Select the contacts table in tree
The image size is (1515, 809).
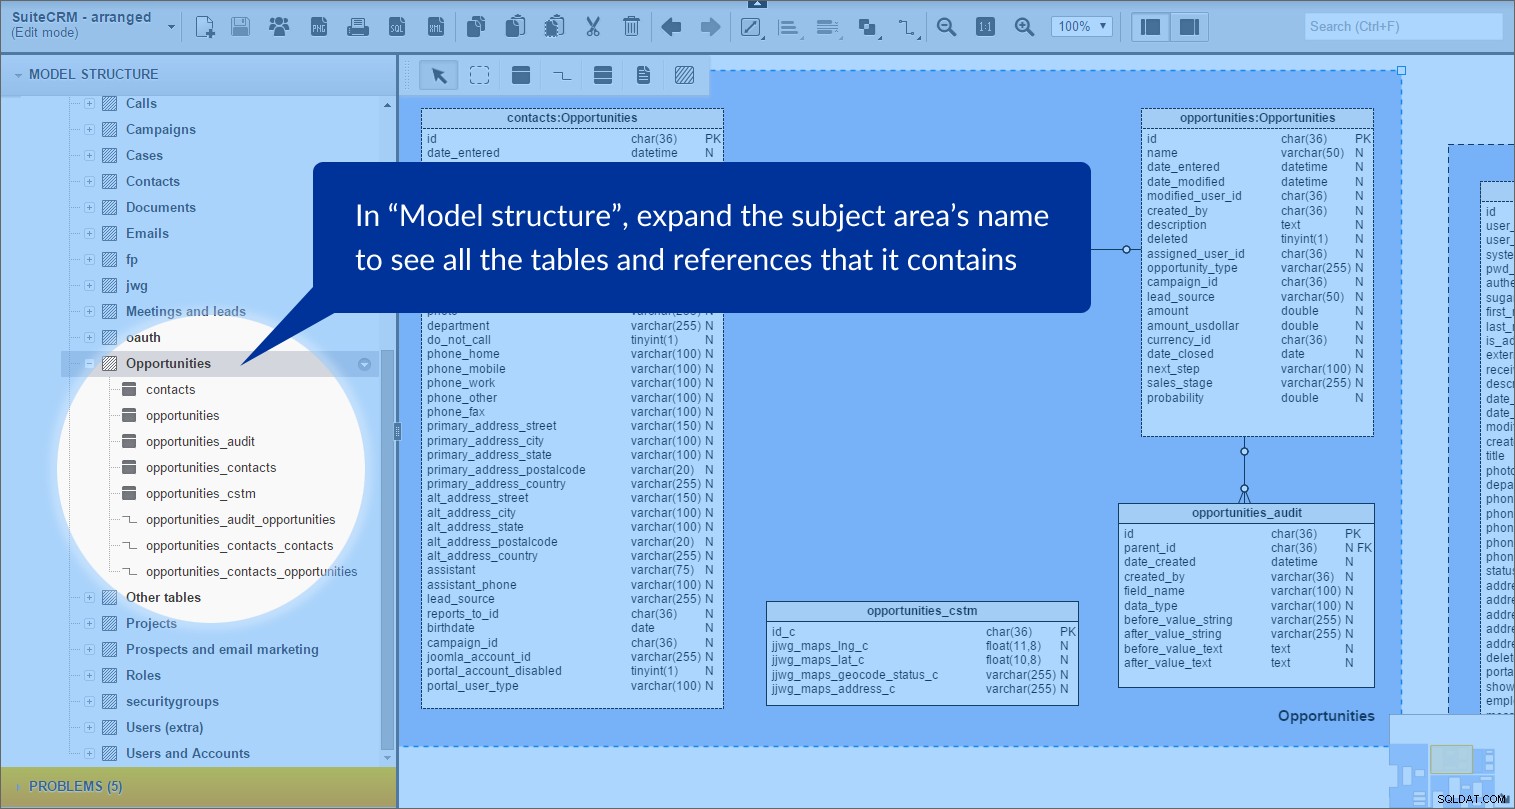pyautogui.click(x=171, y=390)
